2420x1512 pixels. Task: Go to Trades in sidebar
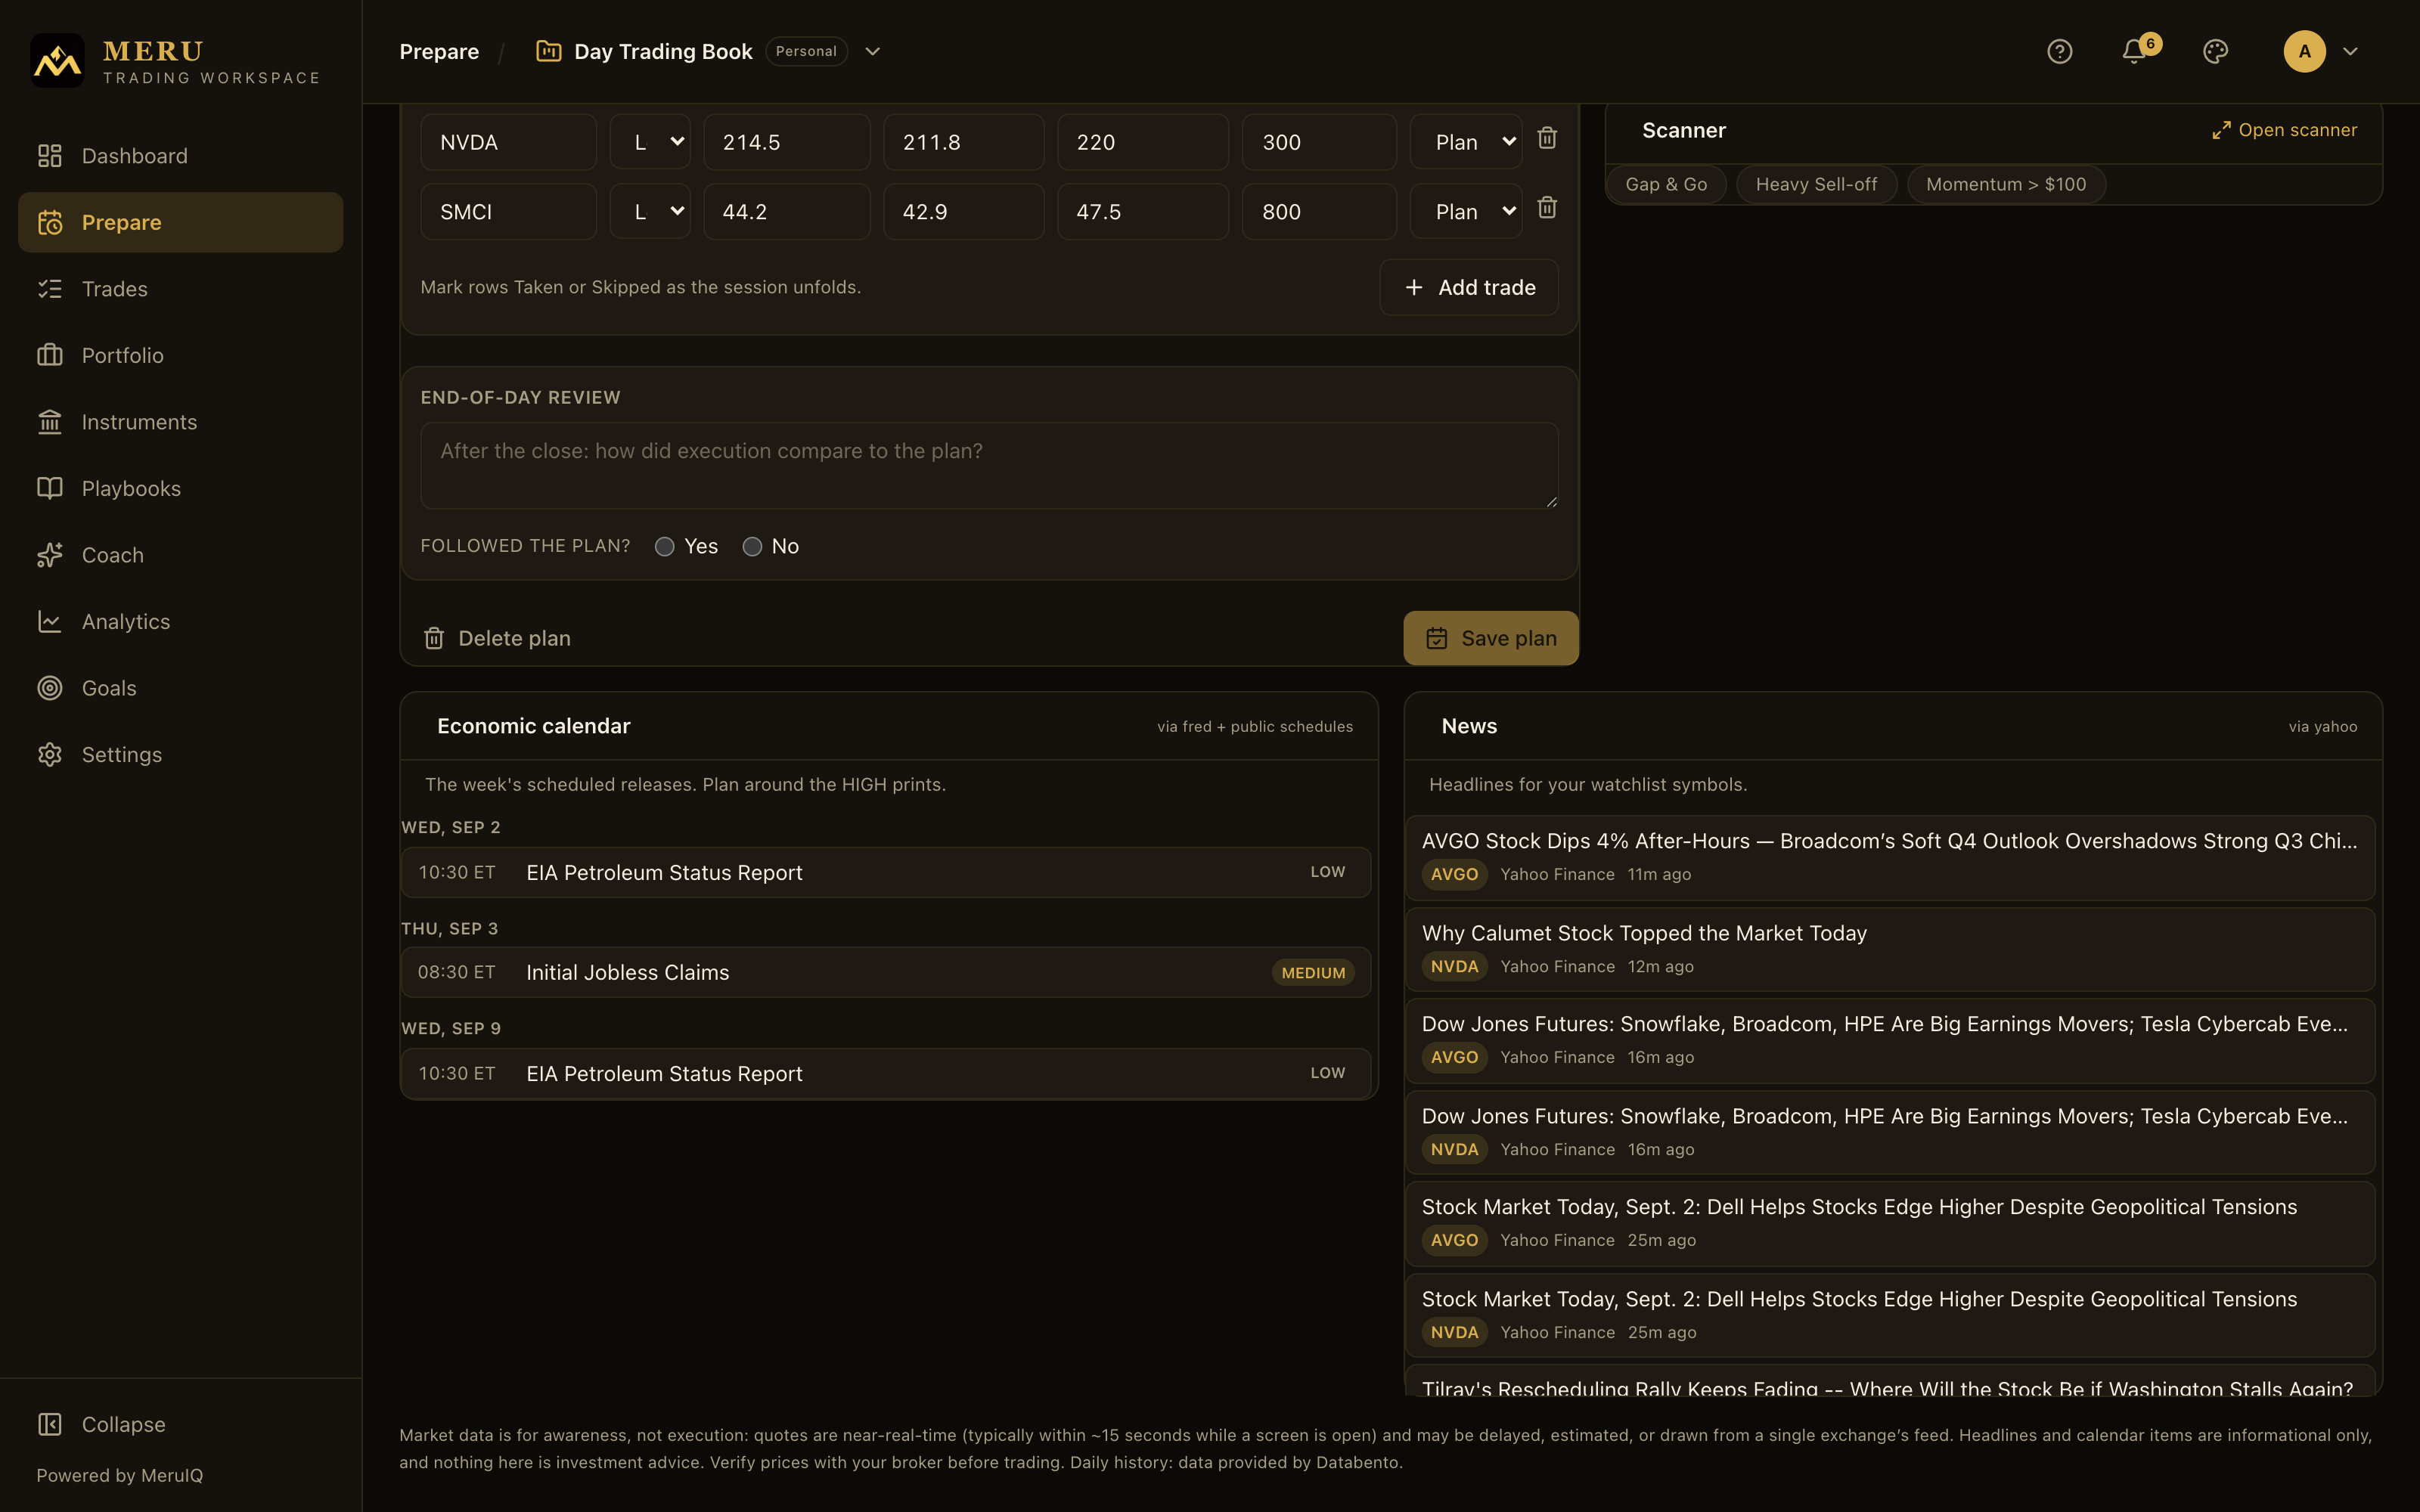point(180,289)
